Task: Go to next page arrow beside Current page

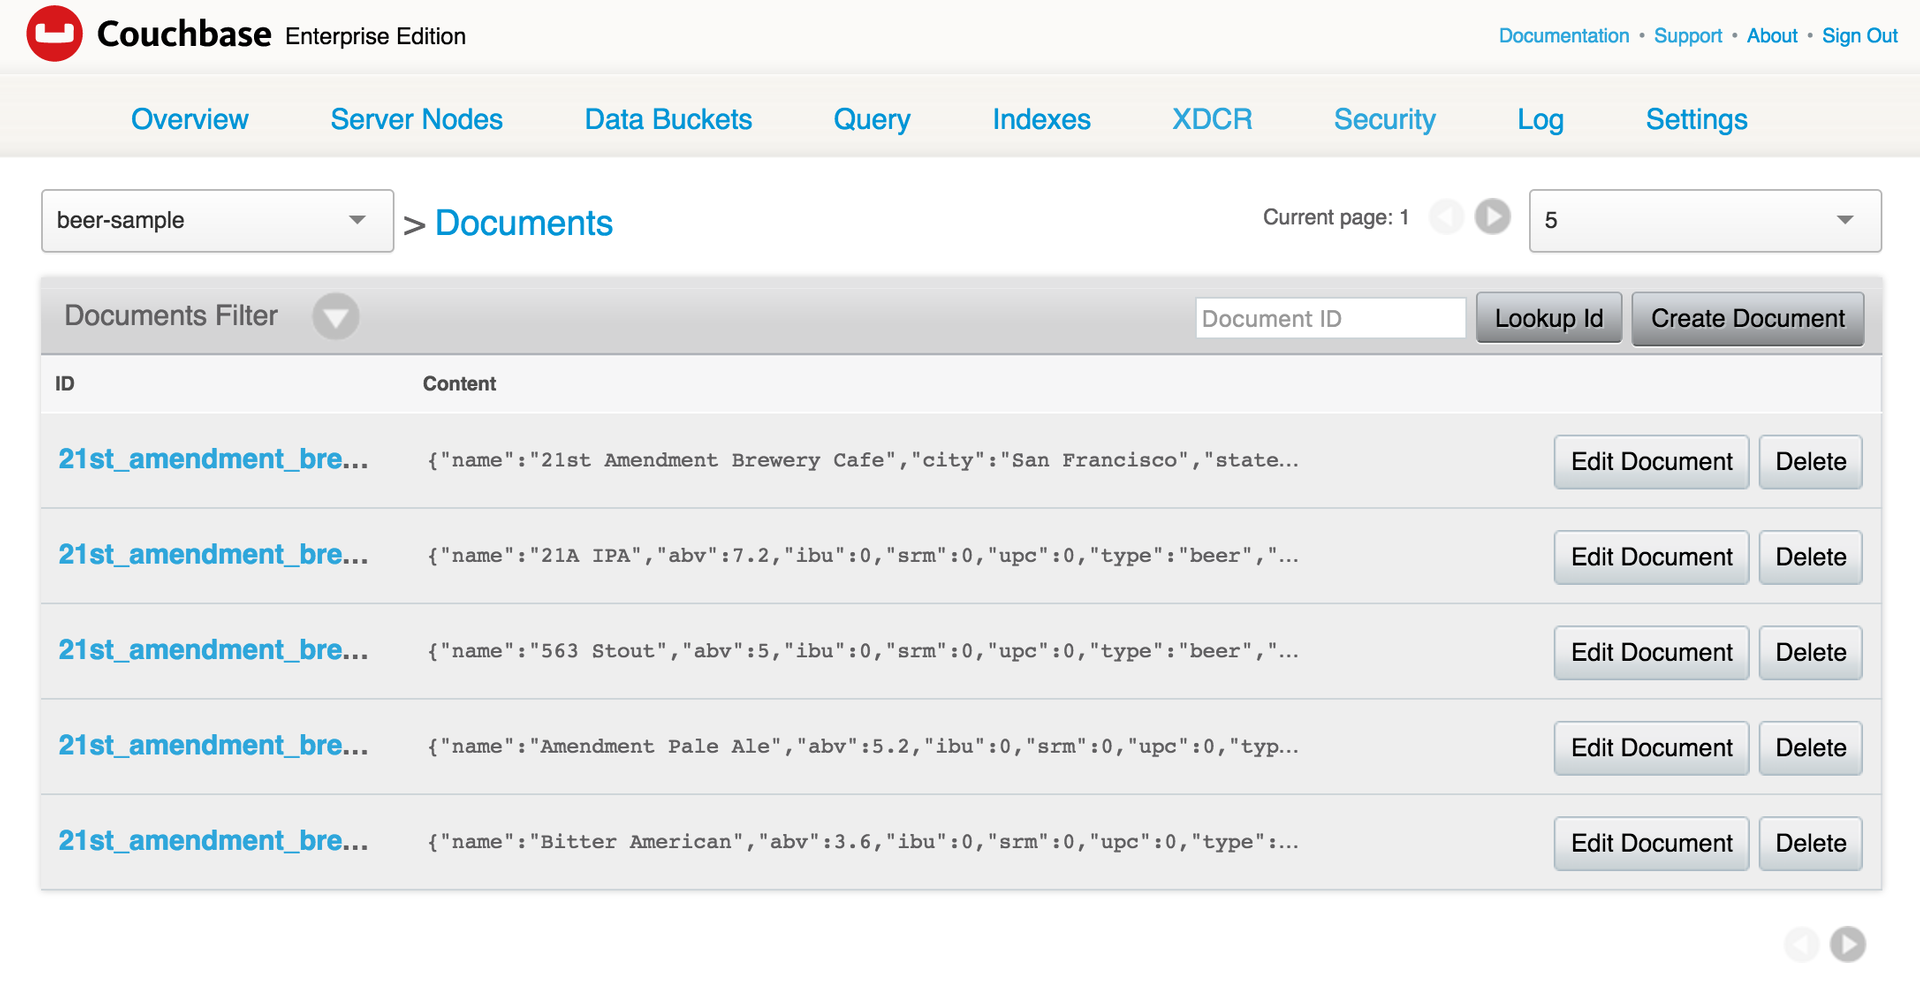Action: pos(1493,216)
